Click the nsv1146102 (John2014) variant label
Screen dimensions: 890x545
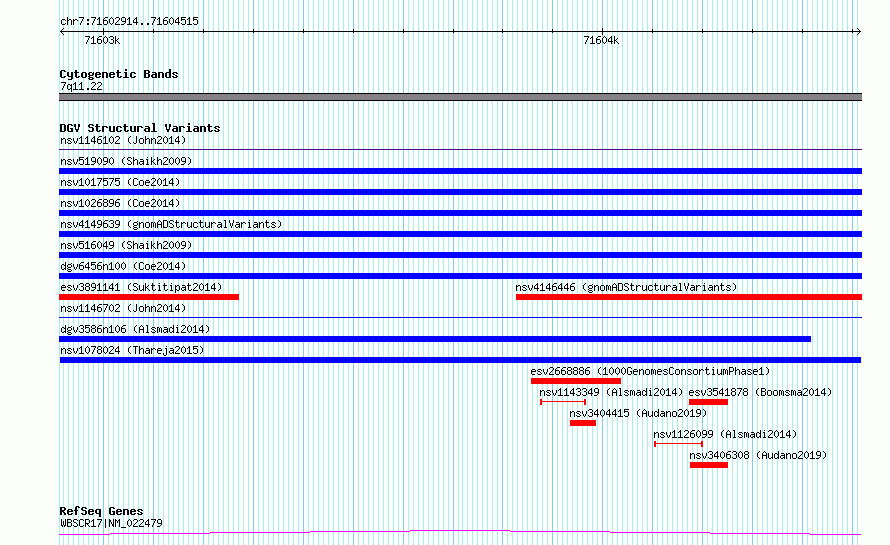123,140
